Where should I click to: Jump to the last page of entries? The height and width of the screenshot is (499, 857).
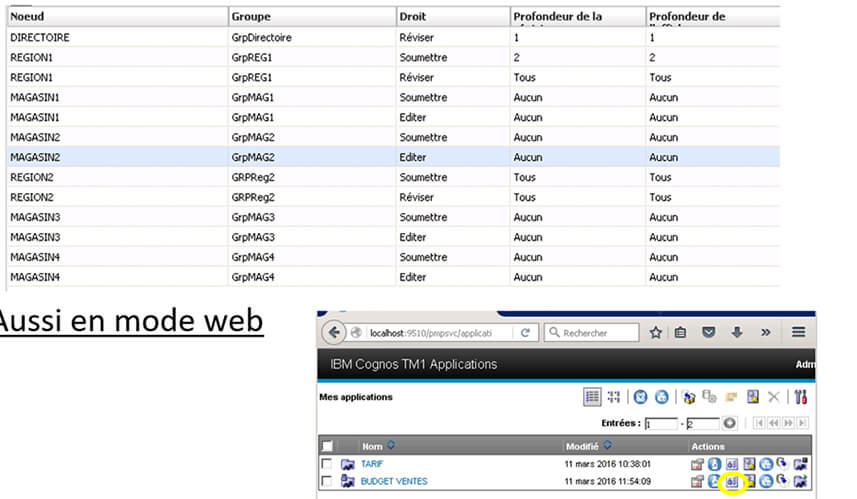click(x=802, y=423)
